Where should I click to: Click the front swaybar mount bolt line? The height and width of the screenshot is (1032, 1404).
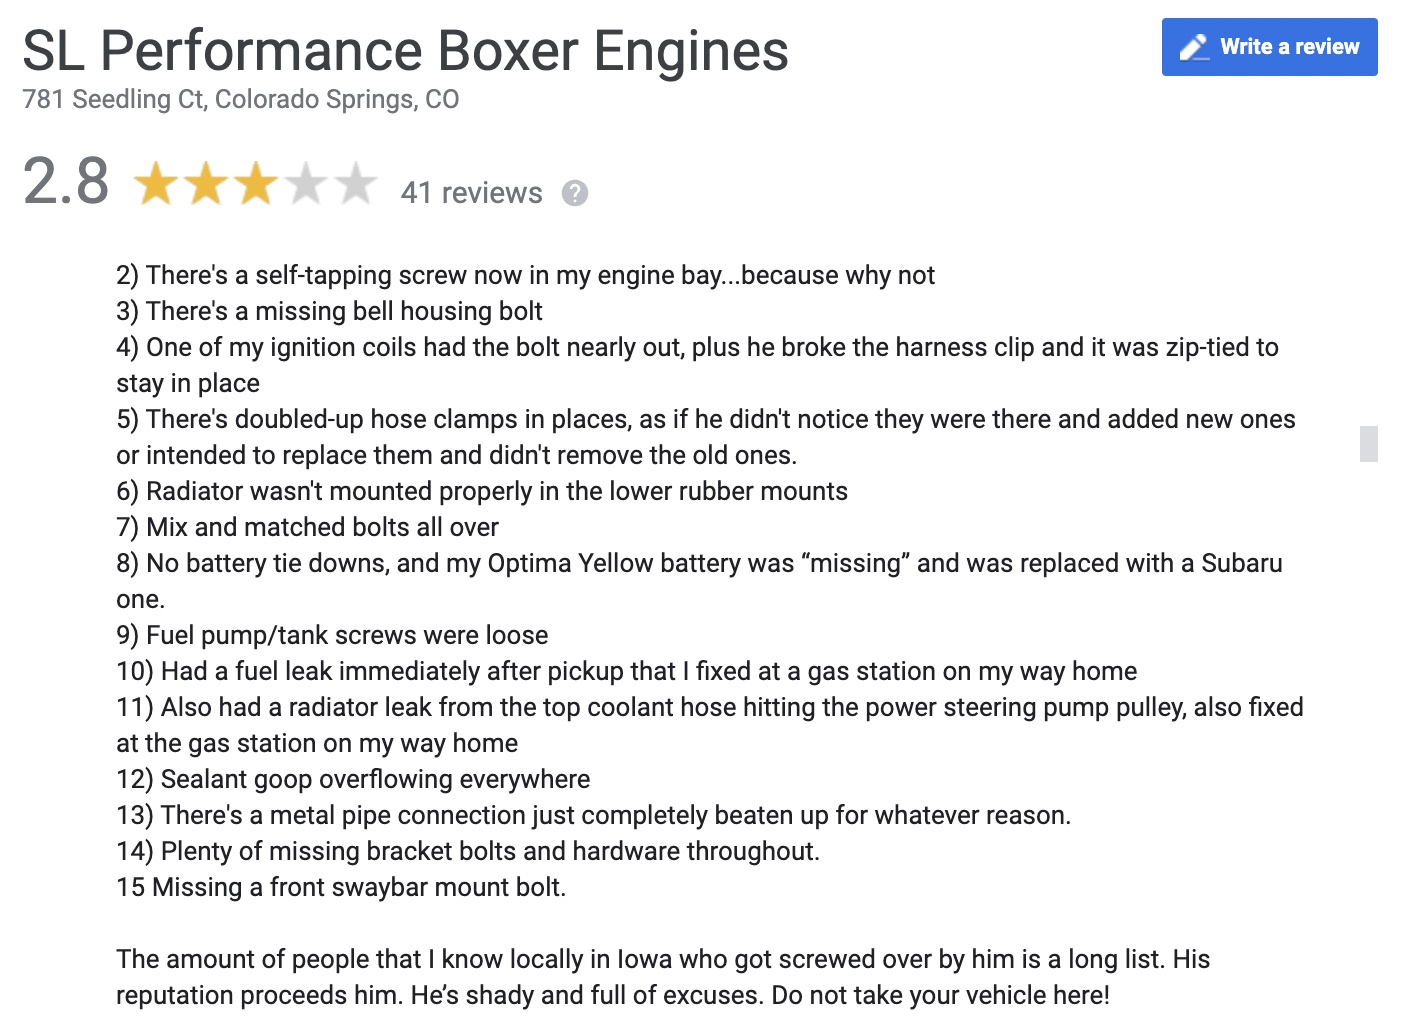pyautogui.click(x=341, y=887)
